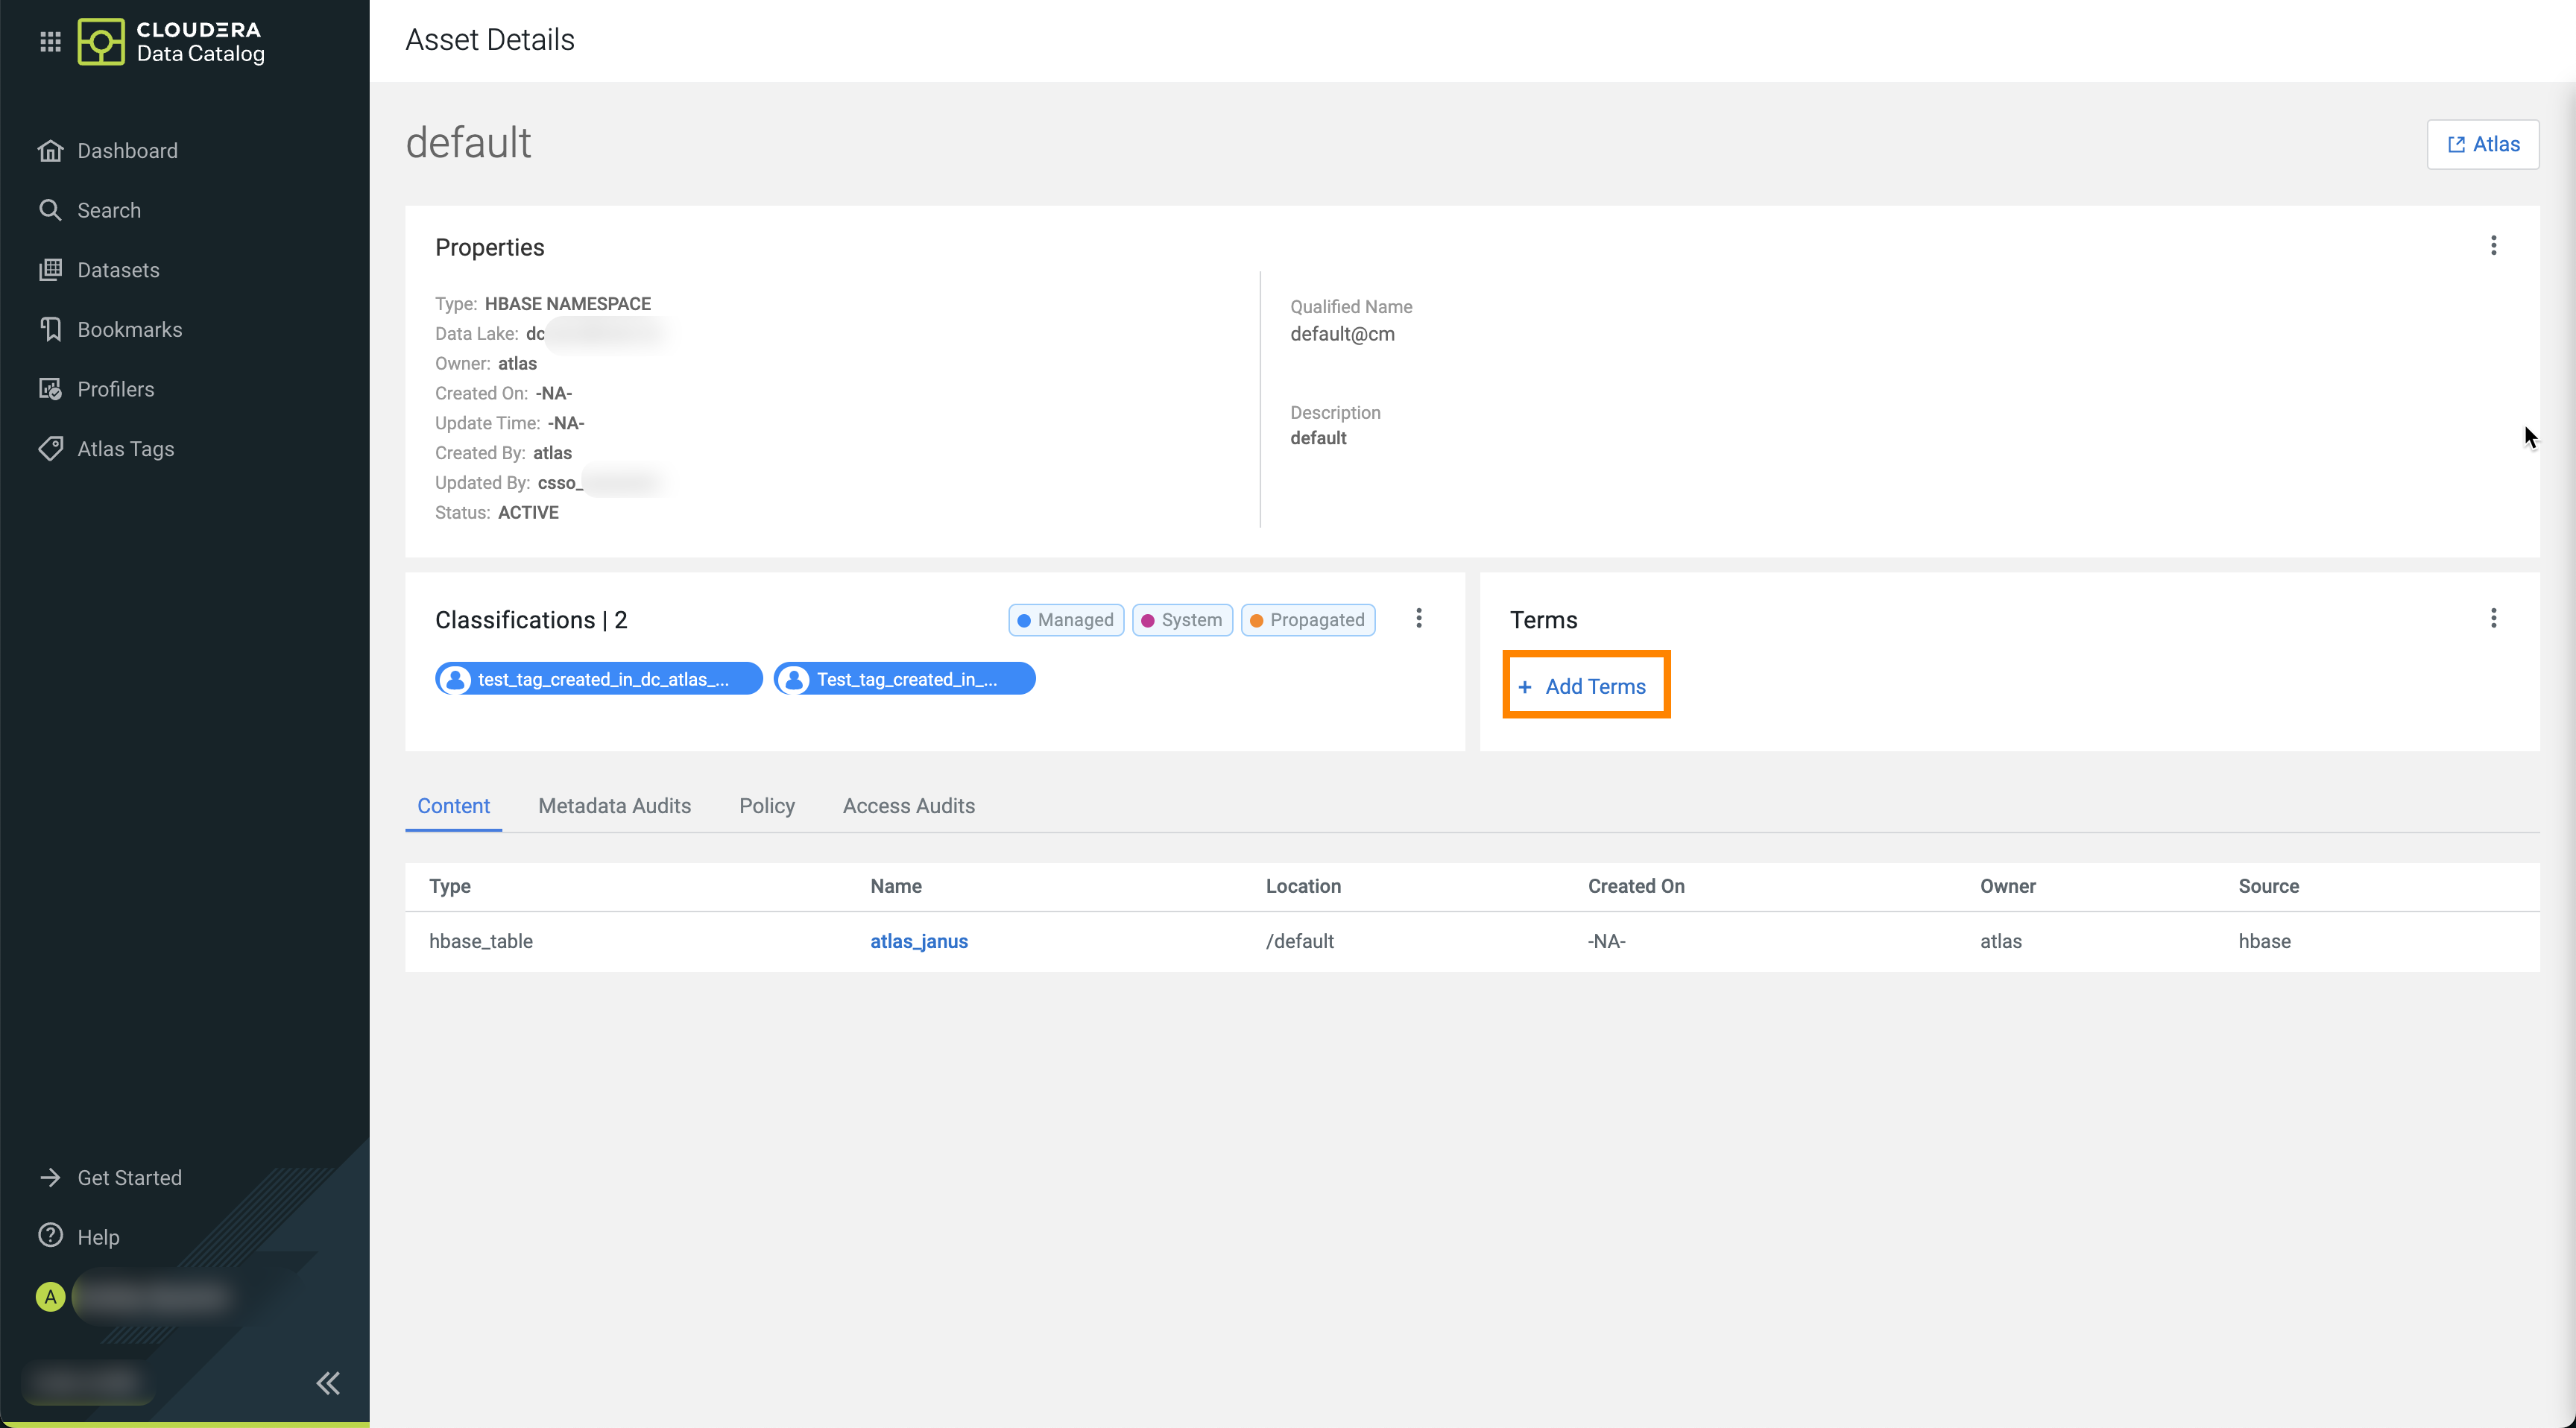Open Bookmarks in sidebar
Screen dimensions: 2576x1428
coord(129,329)
